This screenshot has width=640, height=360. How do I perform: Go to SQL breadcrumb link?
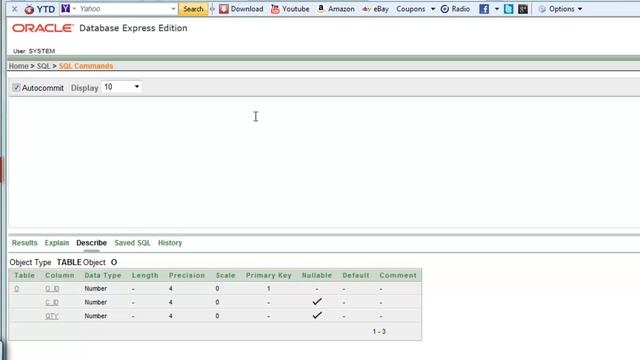[x=43, y=66]
